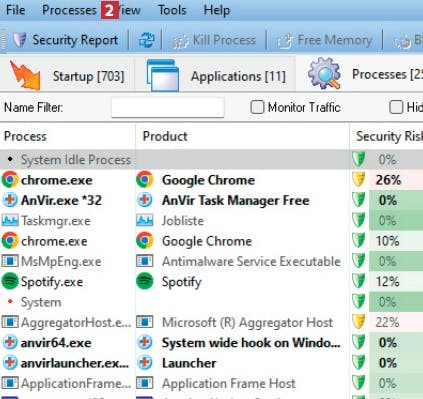The width and height of the screenshot is (423, 399).
Task: Toggle the partially visible Hide checkbox
Action: (x=396, y=107)
